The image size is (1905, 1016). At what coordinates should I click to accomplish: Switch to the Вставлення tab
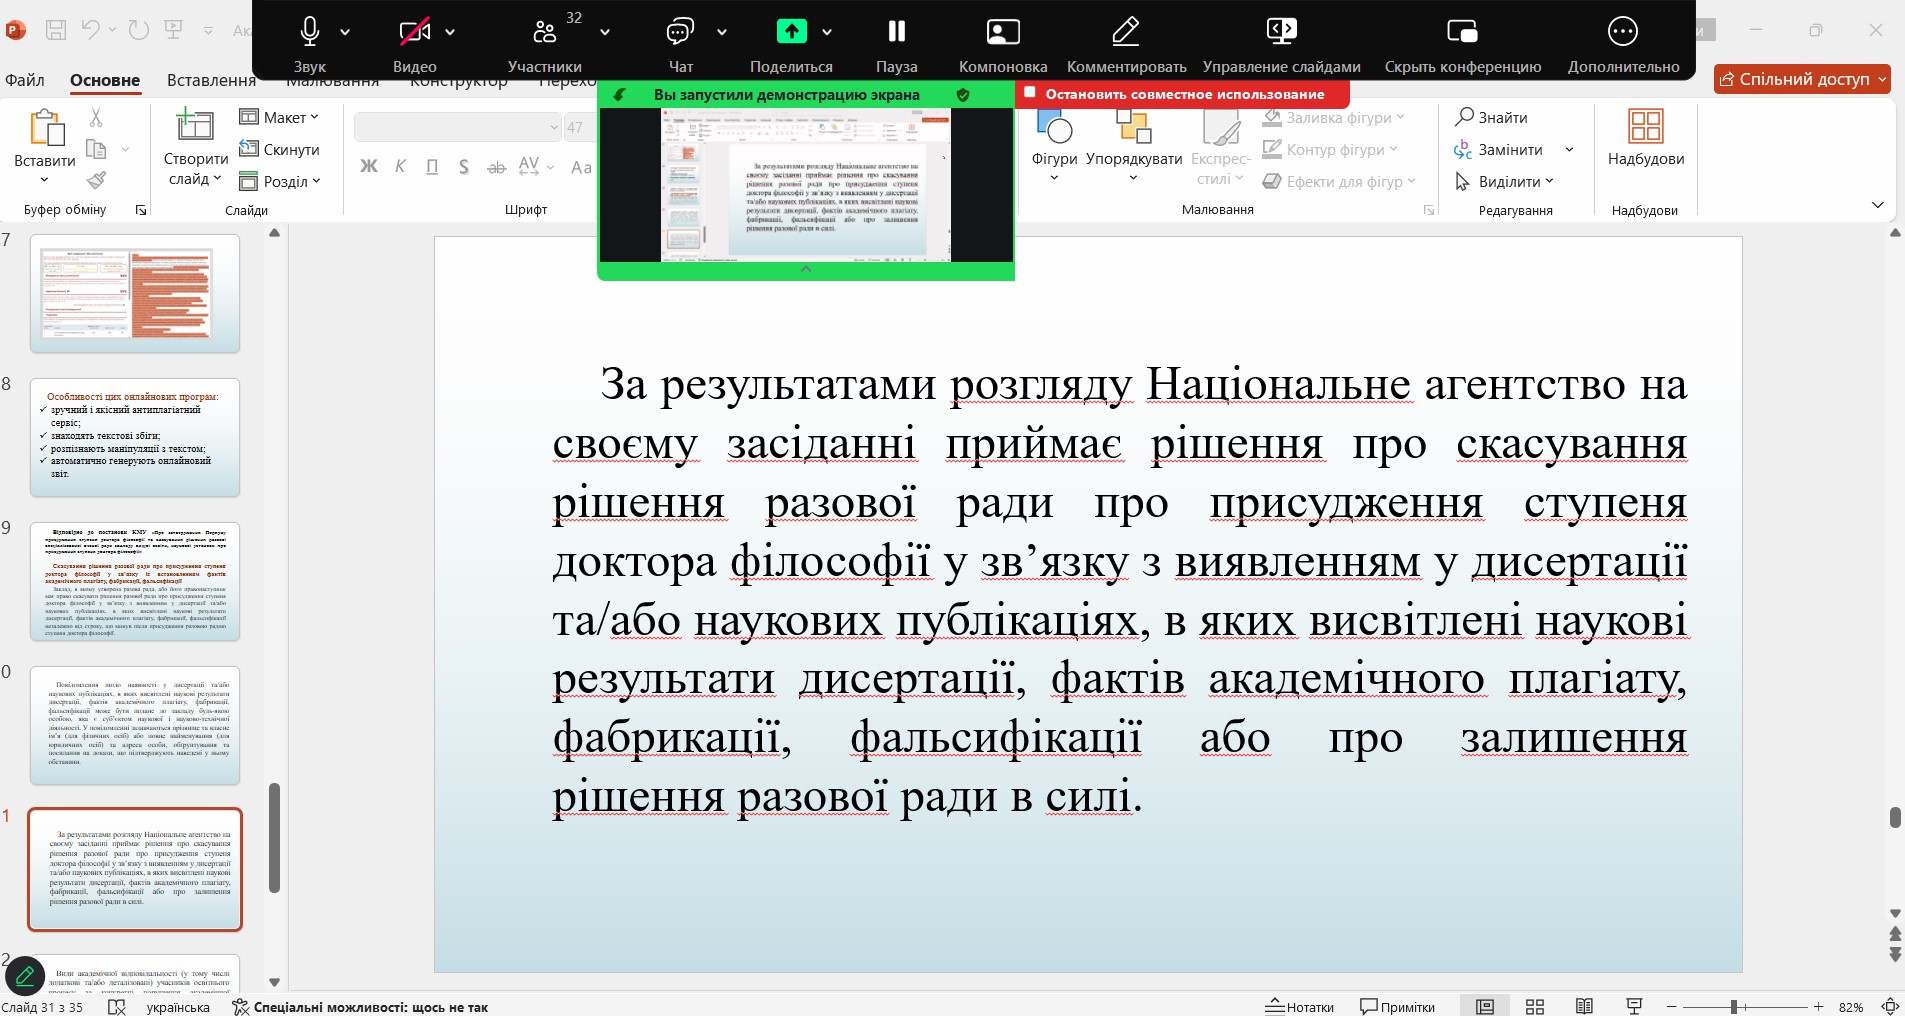tap(211, 80)
